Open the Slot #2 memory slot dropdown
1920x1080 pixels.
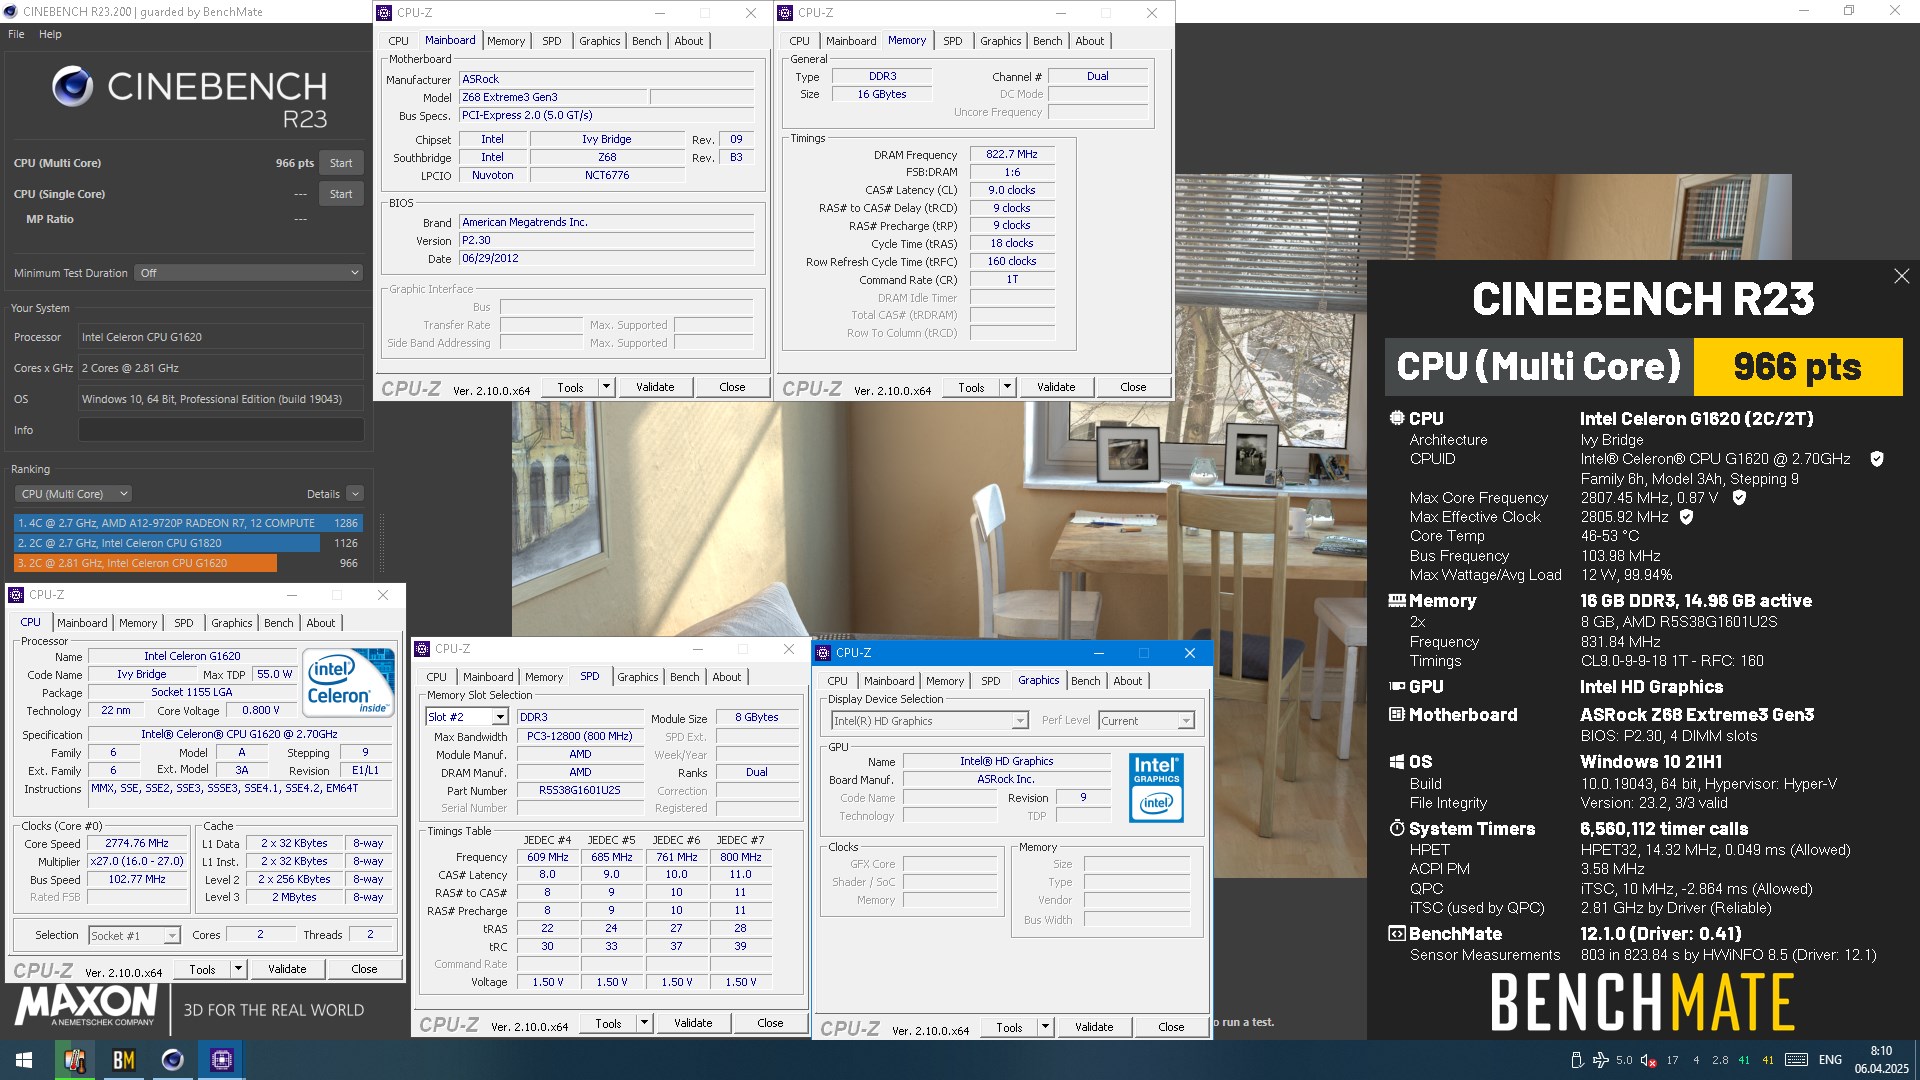[x=467, y=717]
